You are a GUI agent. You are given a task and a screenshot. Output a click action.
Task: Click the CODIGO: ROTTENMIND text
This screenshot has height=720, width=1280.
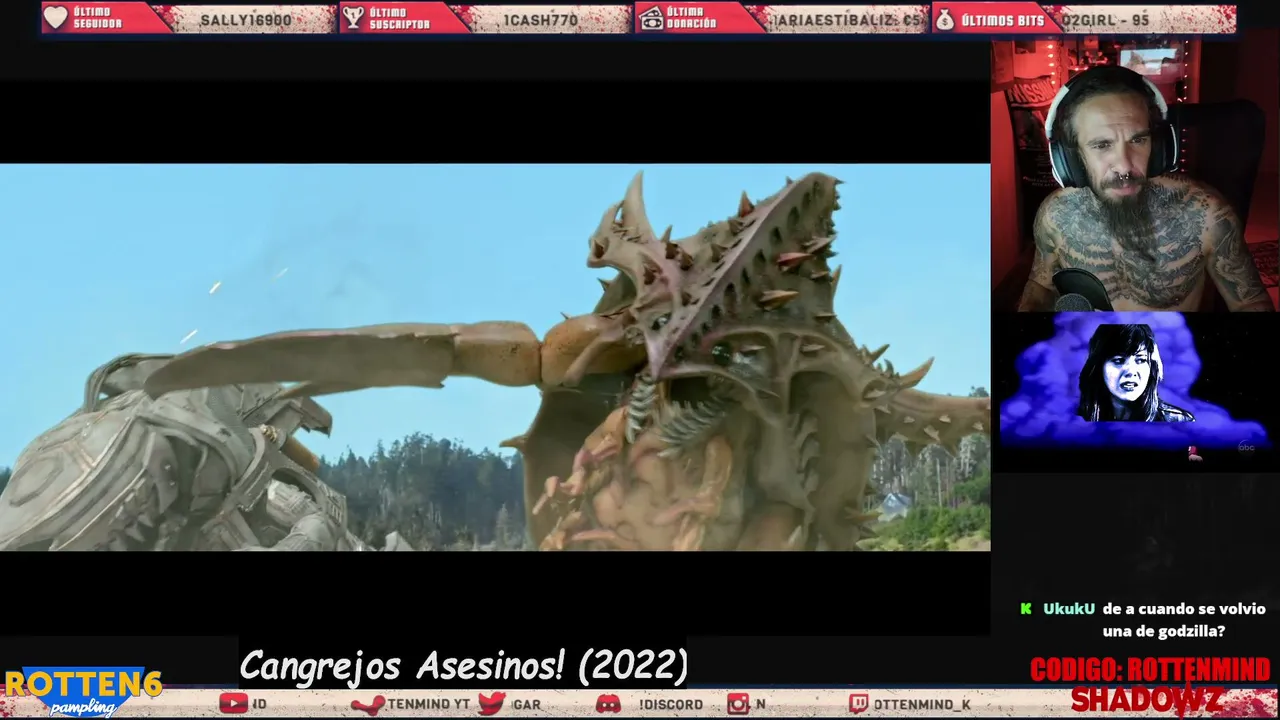1150,670
